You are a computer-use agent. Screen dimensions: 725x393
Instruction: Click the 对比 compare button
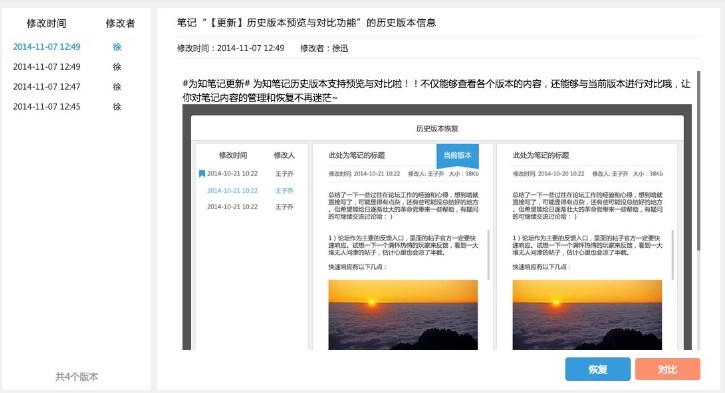(x=667, y=369)
